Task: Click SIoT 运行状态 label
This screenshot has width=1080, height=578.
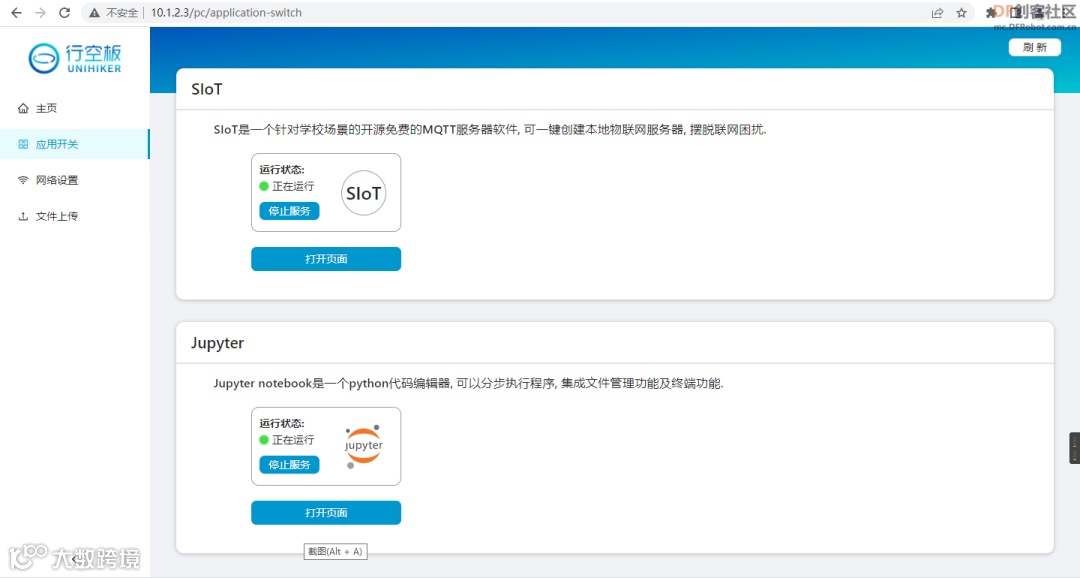Action: coord(282,169)
